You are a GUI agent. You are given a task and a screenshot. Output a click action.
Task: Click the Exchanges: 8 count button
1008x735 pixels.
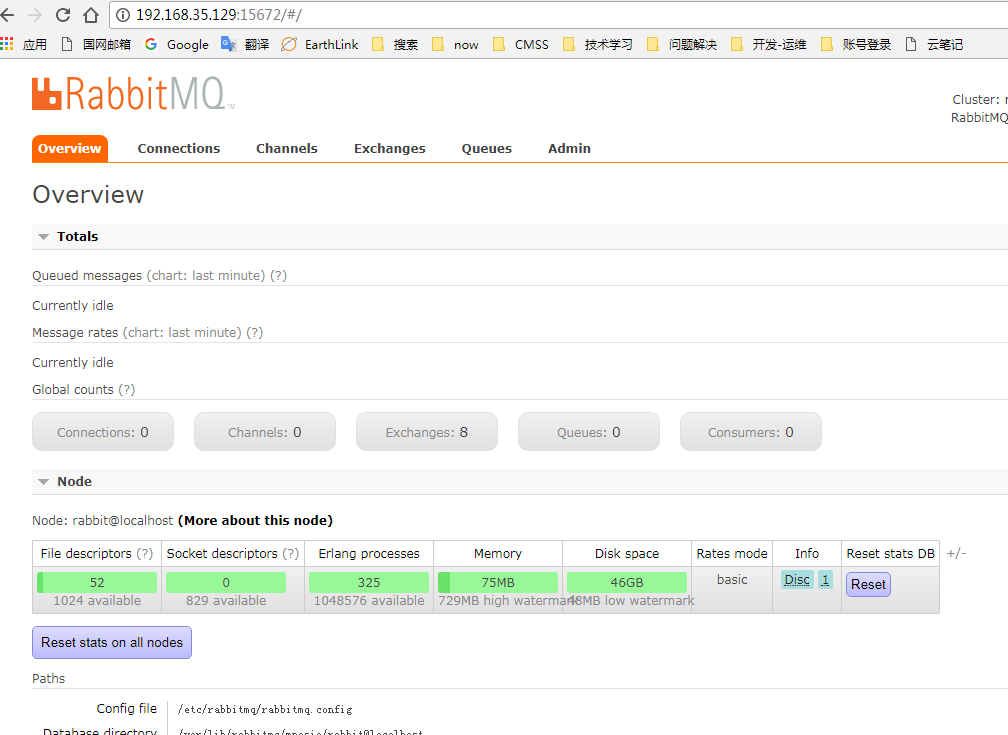point(427,432)
